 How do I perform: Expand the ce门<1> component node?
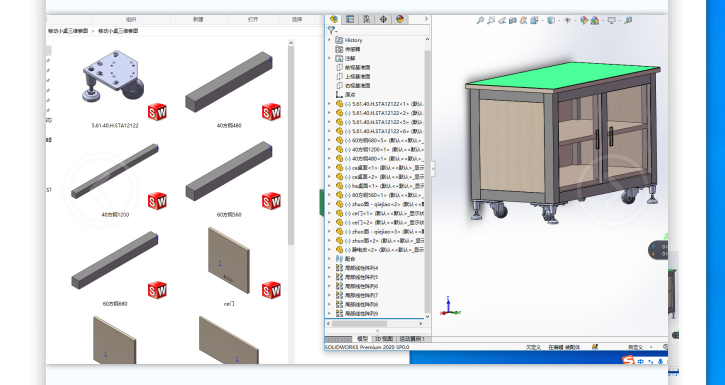[329, 213]
